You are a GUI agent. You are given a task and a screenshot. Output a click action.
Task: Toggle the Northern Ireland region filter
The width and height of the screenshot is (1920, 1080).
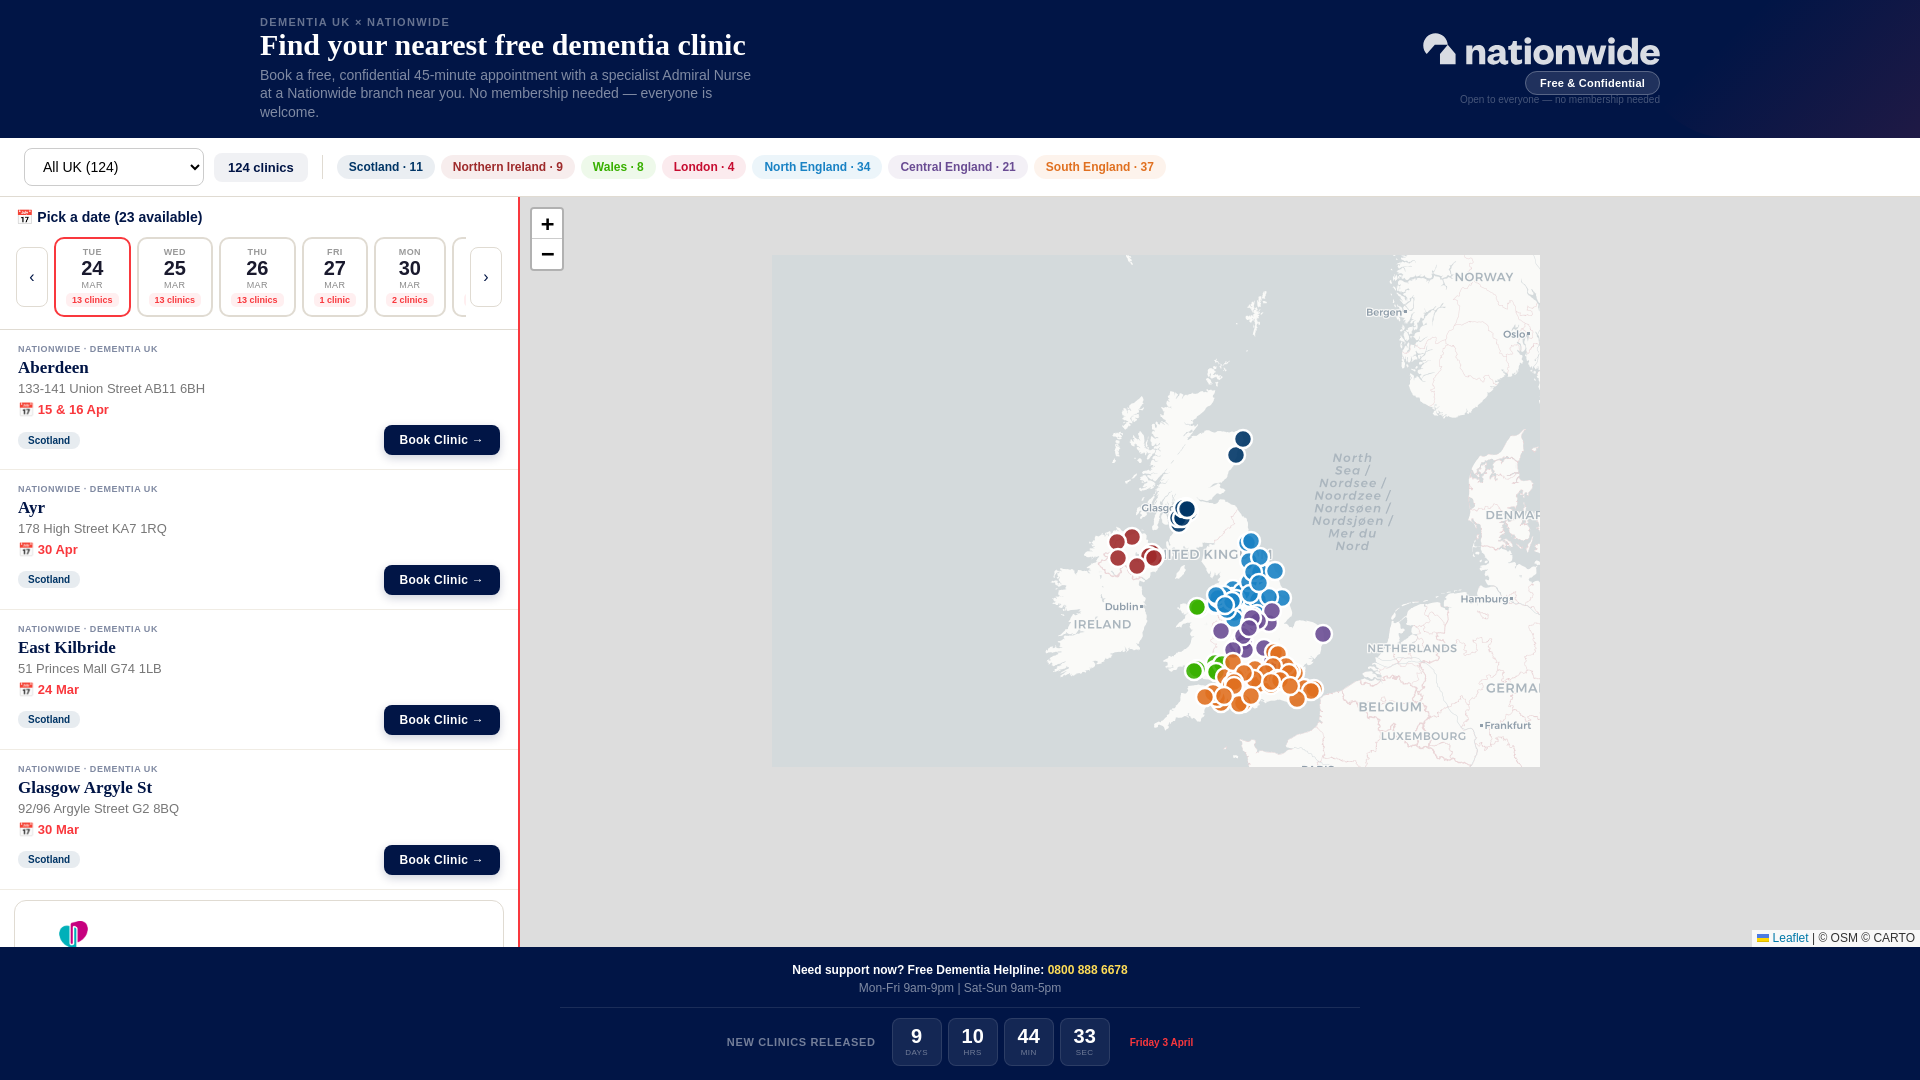pyautogui.click(x=507, y=167)
